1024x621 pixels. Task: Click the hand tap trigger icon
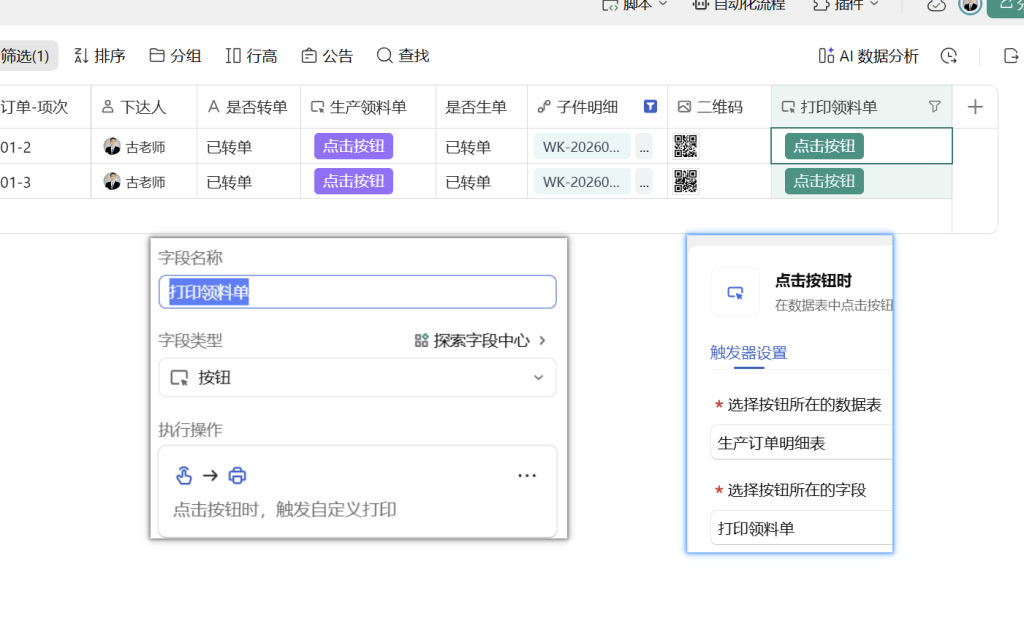(x=184, y=475)
